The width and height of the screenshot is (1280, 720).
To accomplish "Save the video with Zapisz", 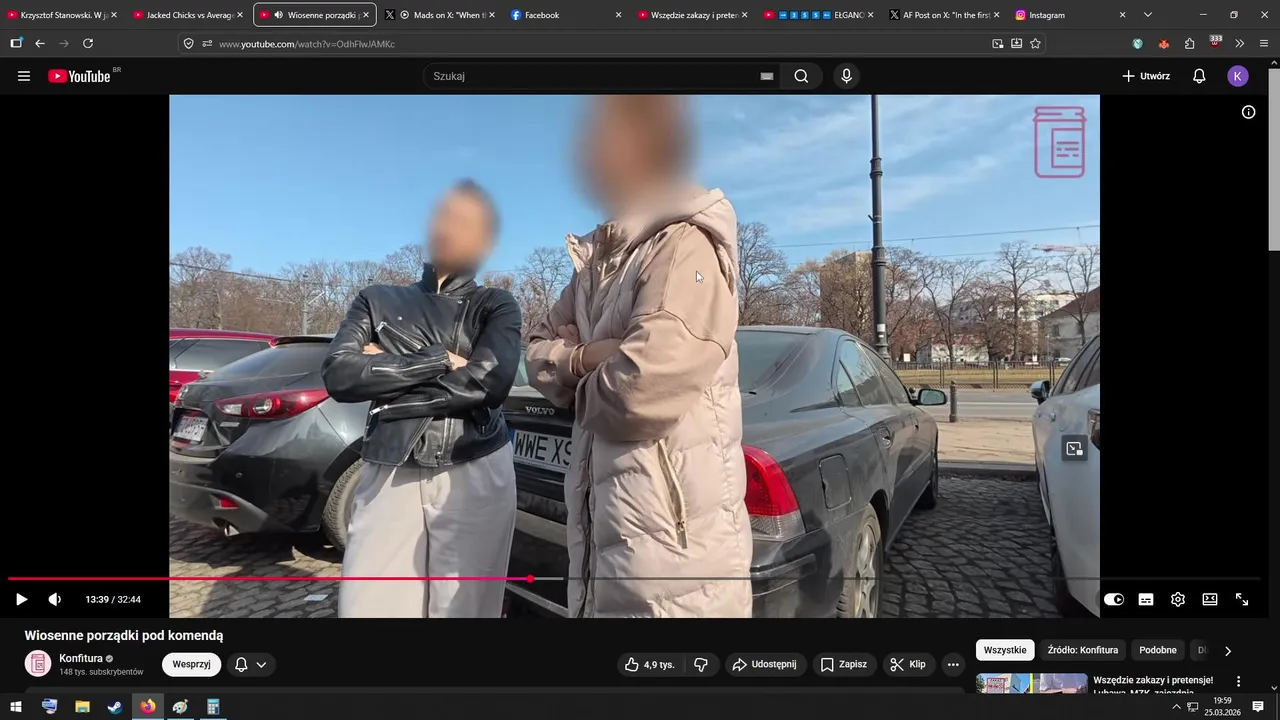I will (844, 664).
